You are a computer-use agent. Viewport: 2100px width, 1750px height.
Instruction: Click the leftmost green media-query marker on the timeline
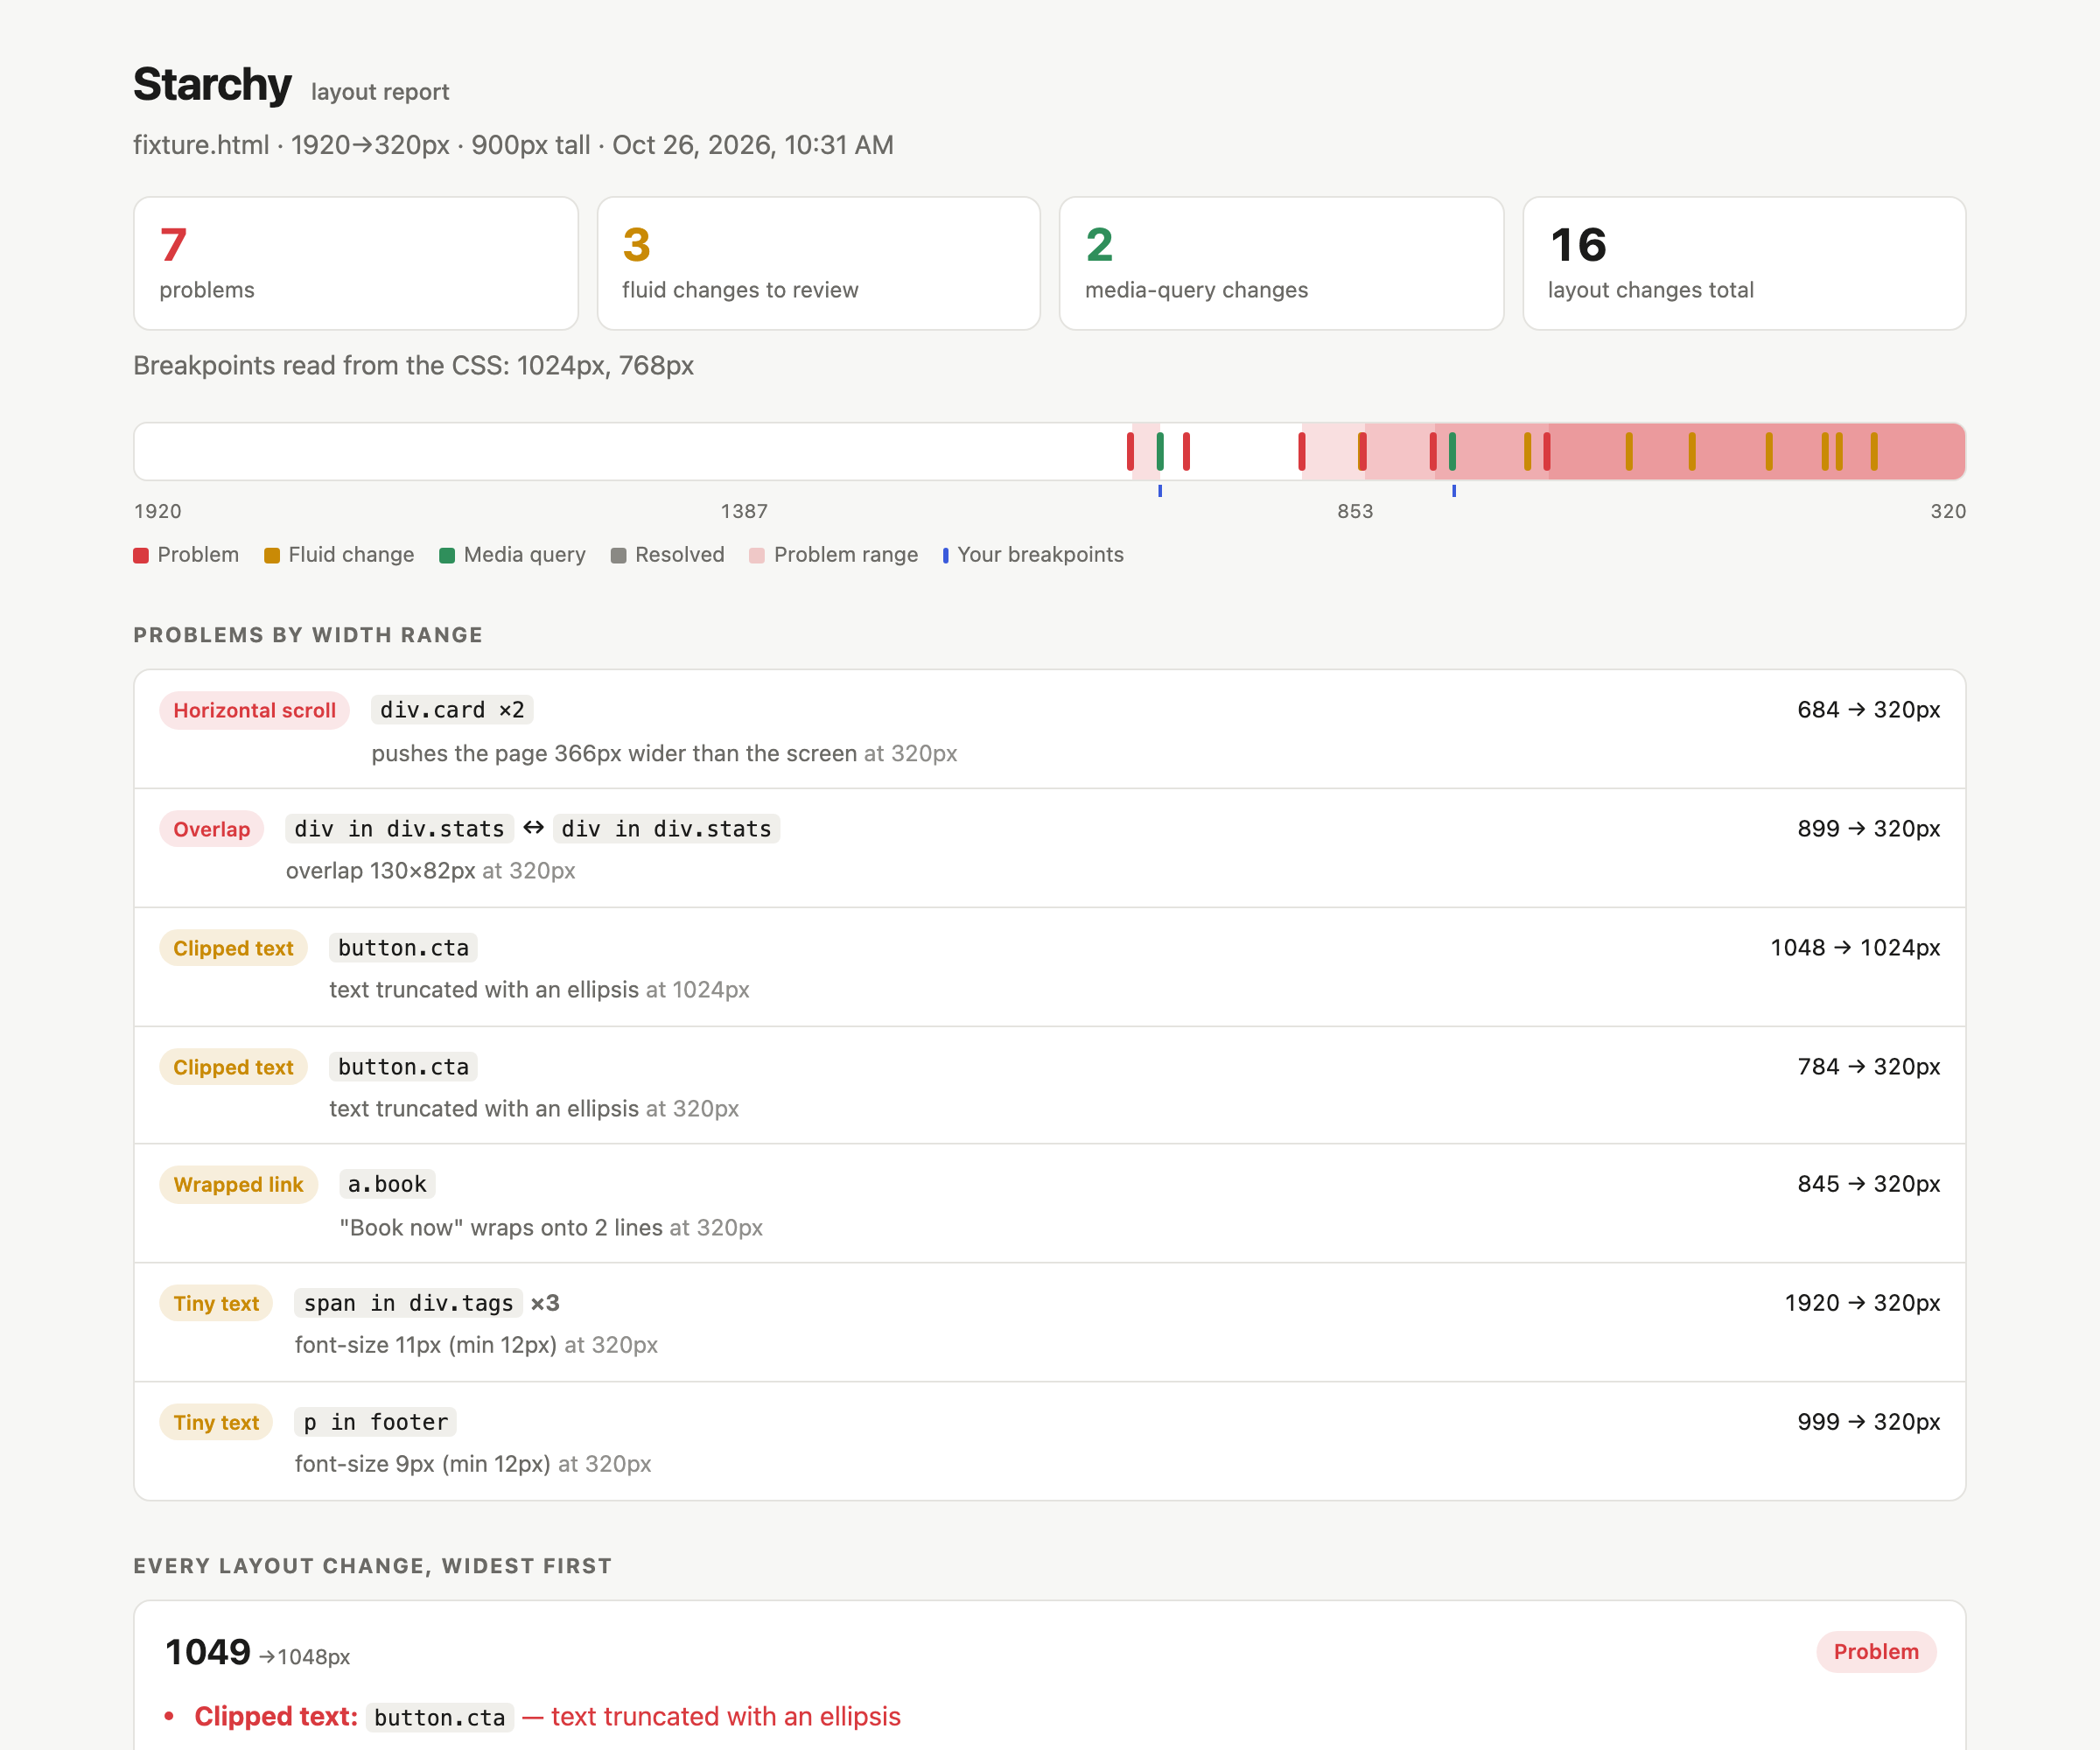tap(1160, 451)
